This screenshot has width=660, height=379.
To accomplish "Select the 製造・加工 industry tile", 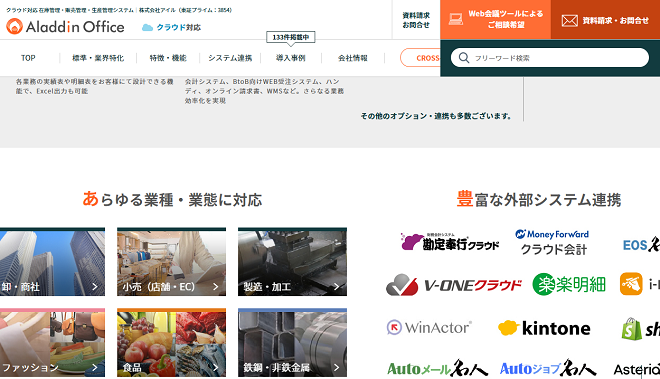I will tap(292, 262).
